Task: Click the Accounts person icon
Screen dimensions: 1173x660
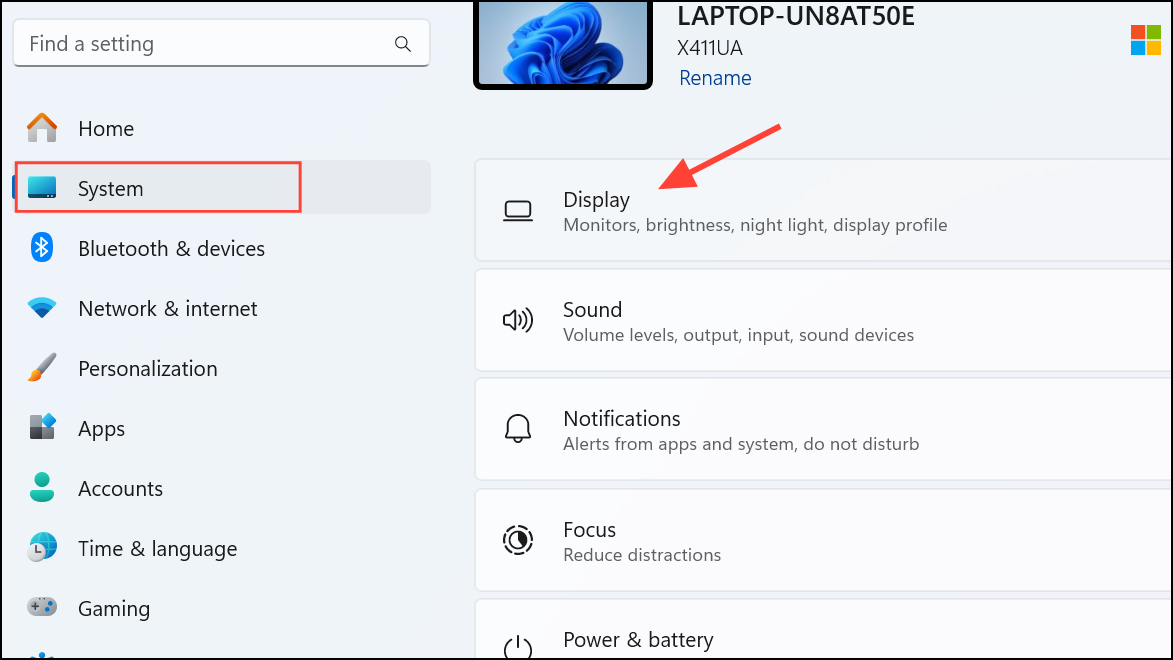Action: click(x=42, y=487)
